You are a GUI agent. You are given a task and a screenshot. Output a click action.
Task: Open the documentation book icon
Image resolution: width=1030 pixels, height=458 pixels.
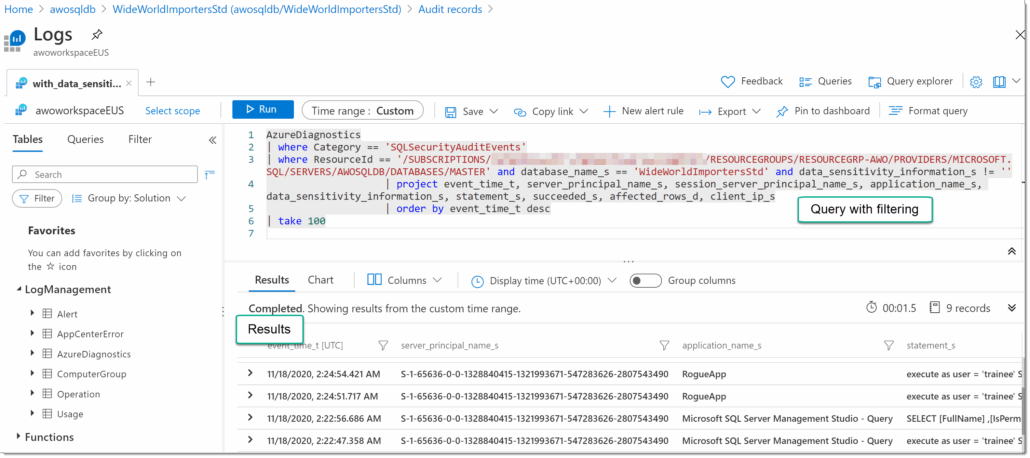click(x=999, y=81)
